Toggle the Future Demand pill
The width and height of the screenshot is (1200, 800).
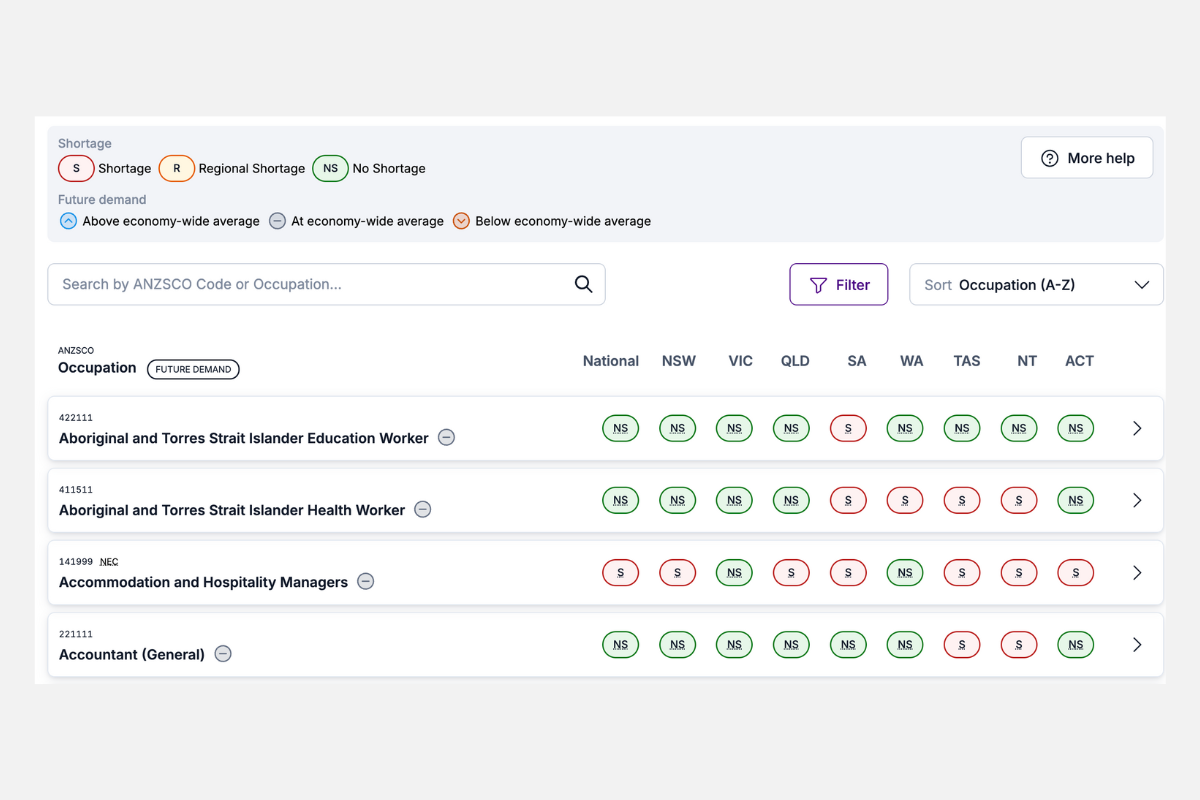[193, 369]
